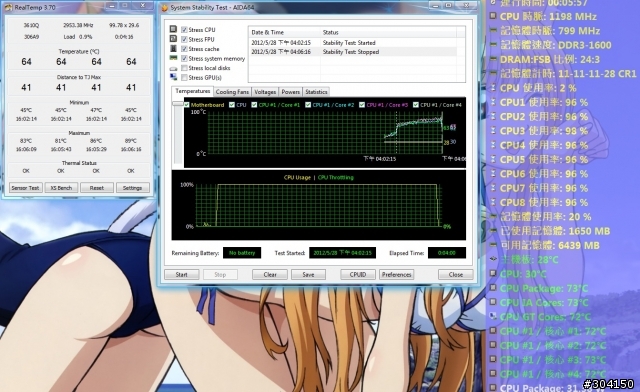Enable the Stress local disks checkbox
The height and width of the screenshot is (392, 640).
[x=184, y=68]
